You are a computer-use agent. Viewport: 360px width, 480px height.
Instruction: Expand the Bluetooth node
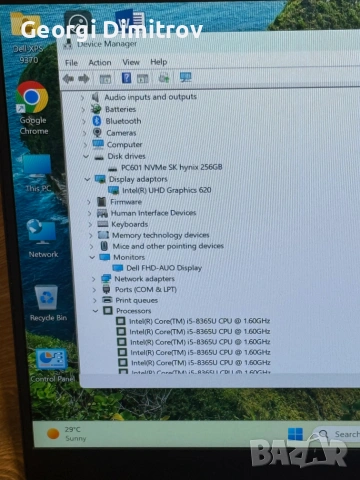click(x=84, y=121)
